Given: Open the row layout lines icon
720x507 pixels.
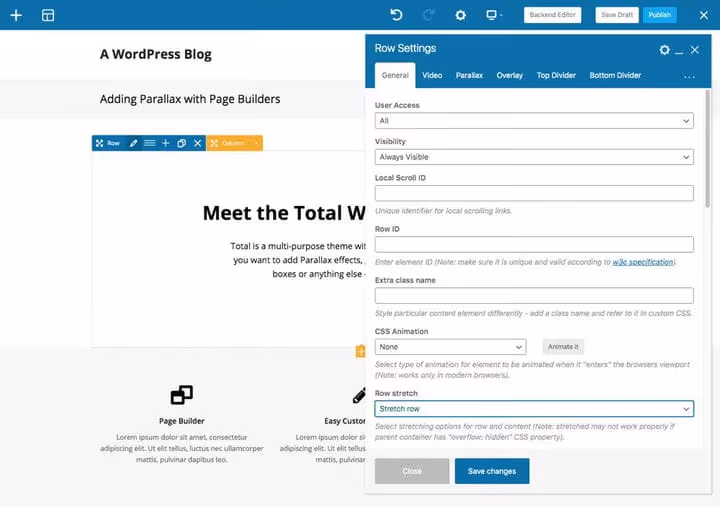Looking at the screenshot, I should pos(149,143).
